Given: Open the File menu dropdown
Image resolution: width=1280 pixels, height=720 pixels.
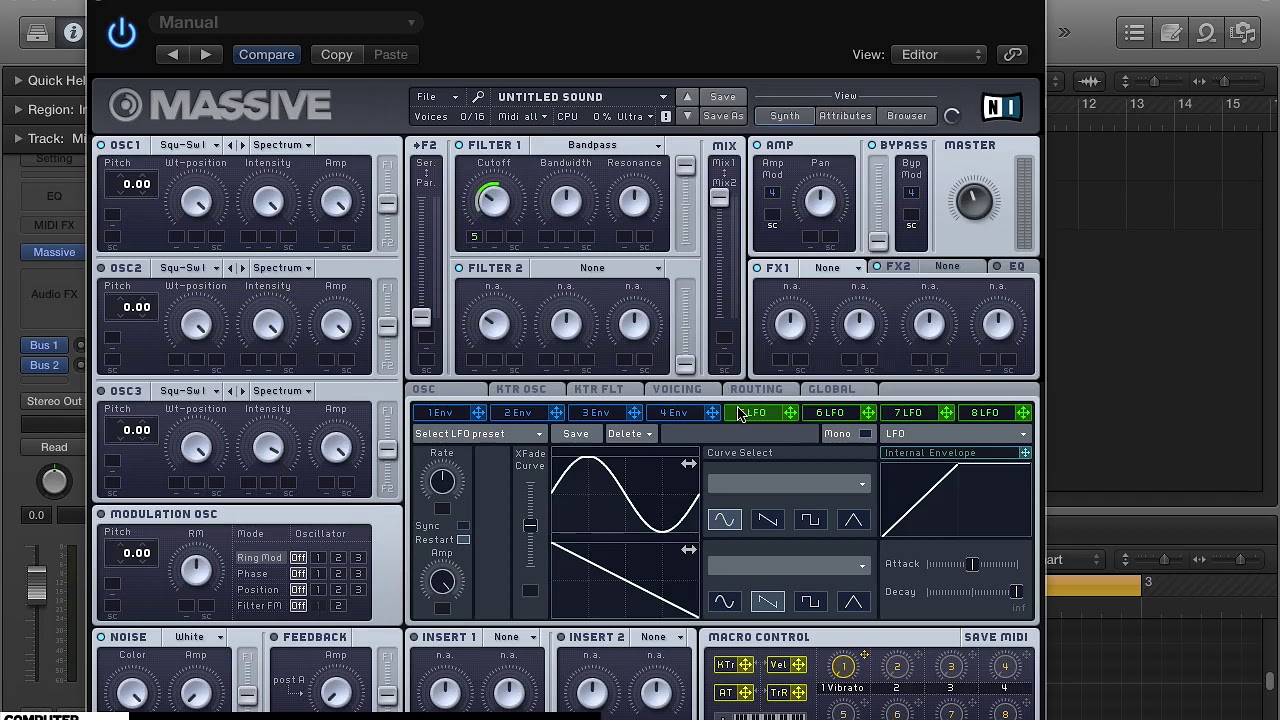Looking at the screenshot, I should [437, 97].
